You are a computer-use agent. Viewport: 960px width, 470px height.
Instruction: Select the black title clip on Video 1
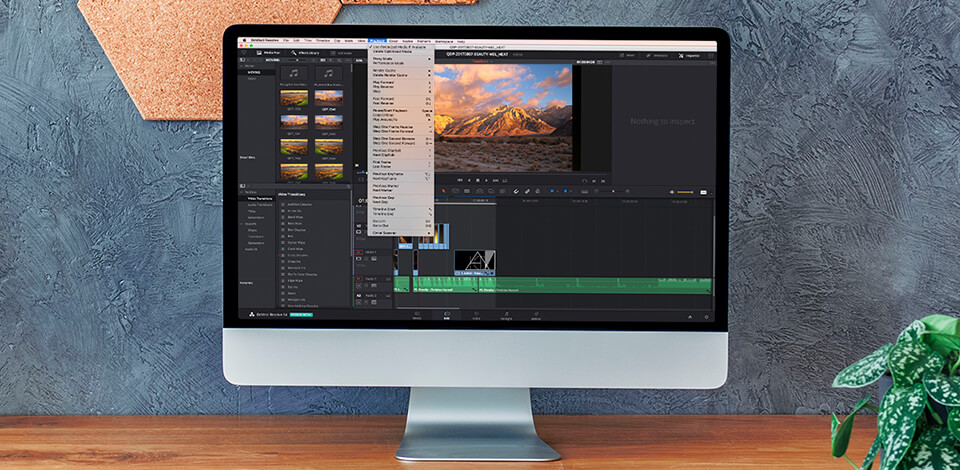(x=474, y=263)
